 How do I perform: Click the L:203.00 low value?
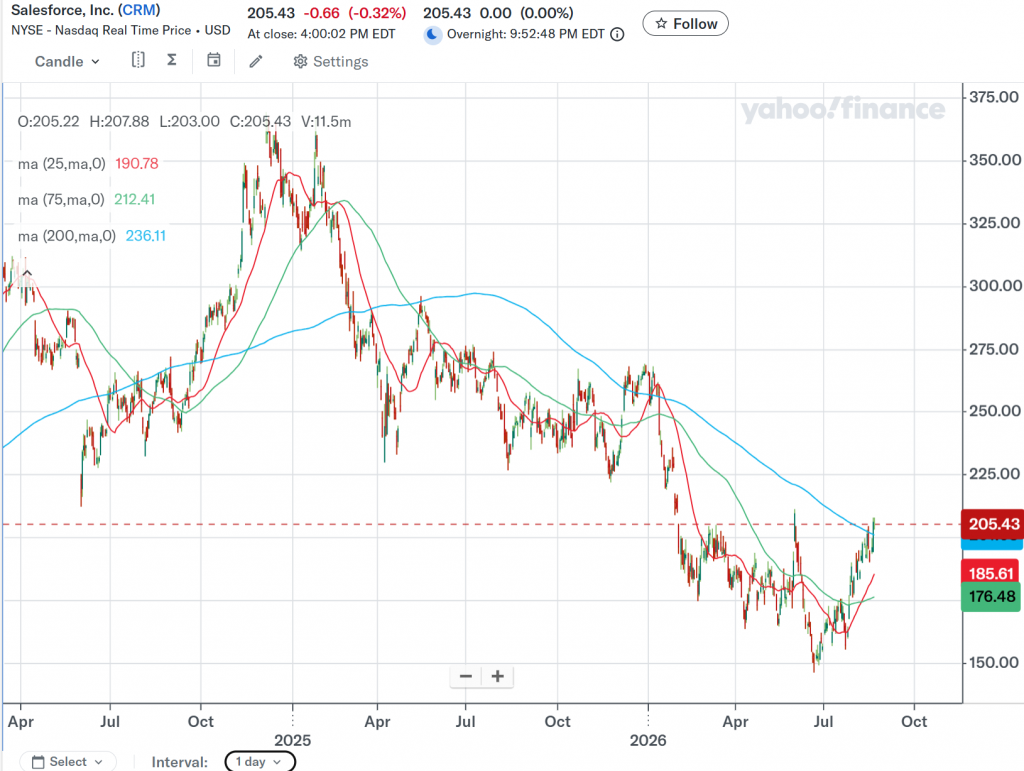(x=189, y=121)
